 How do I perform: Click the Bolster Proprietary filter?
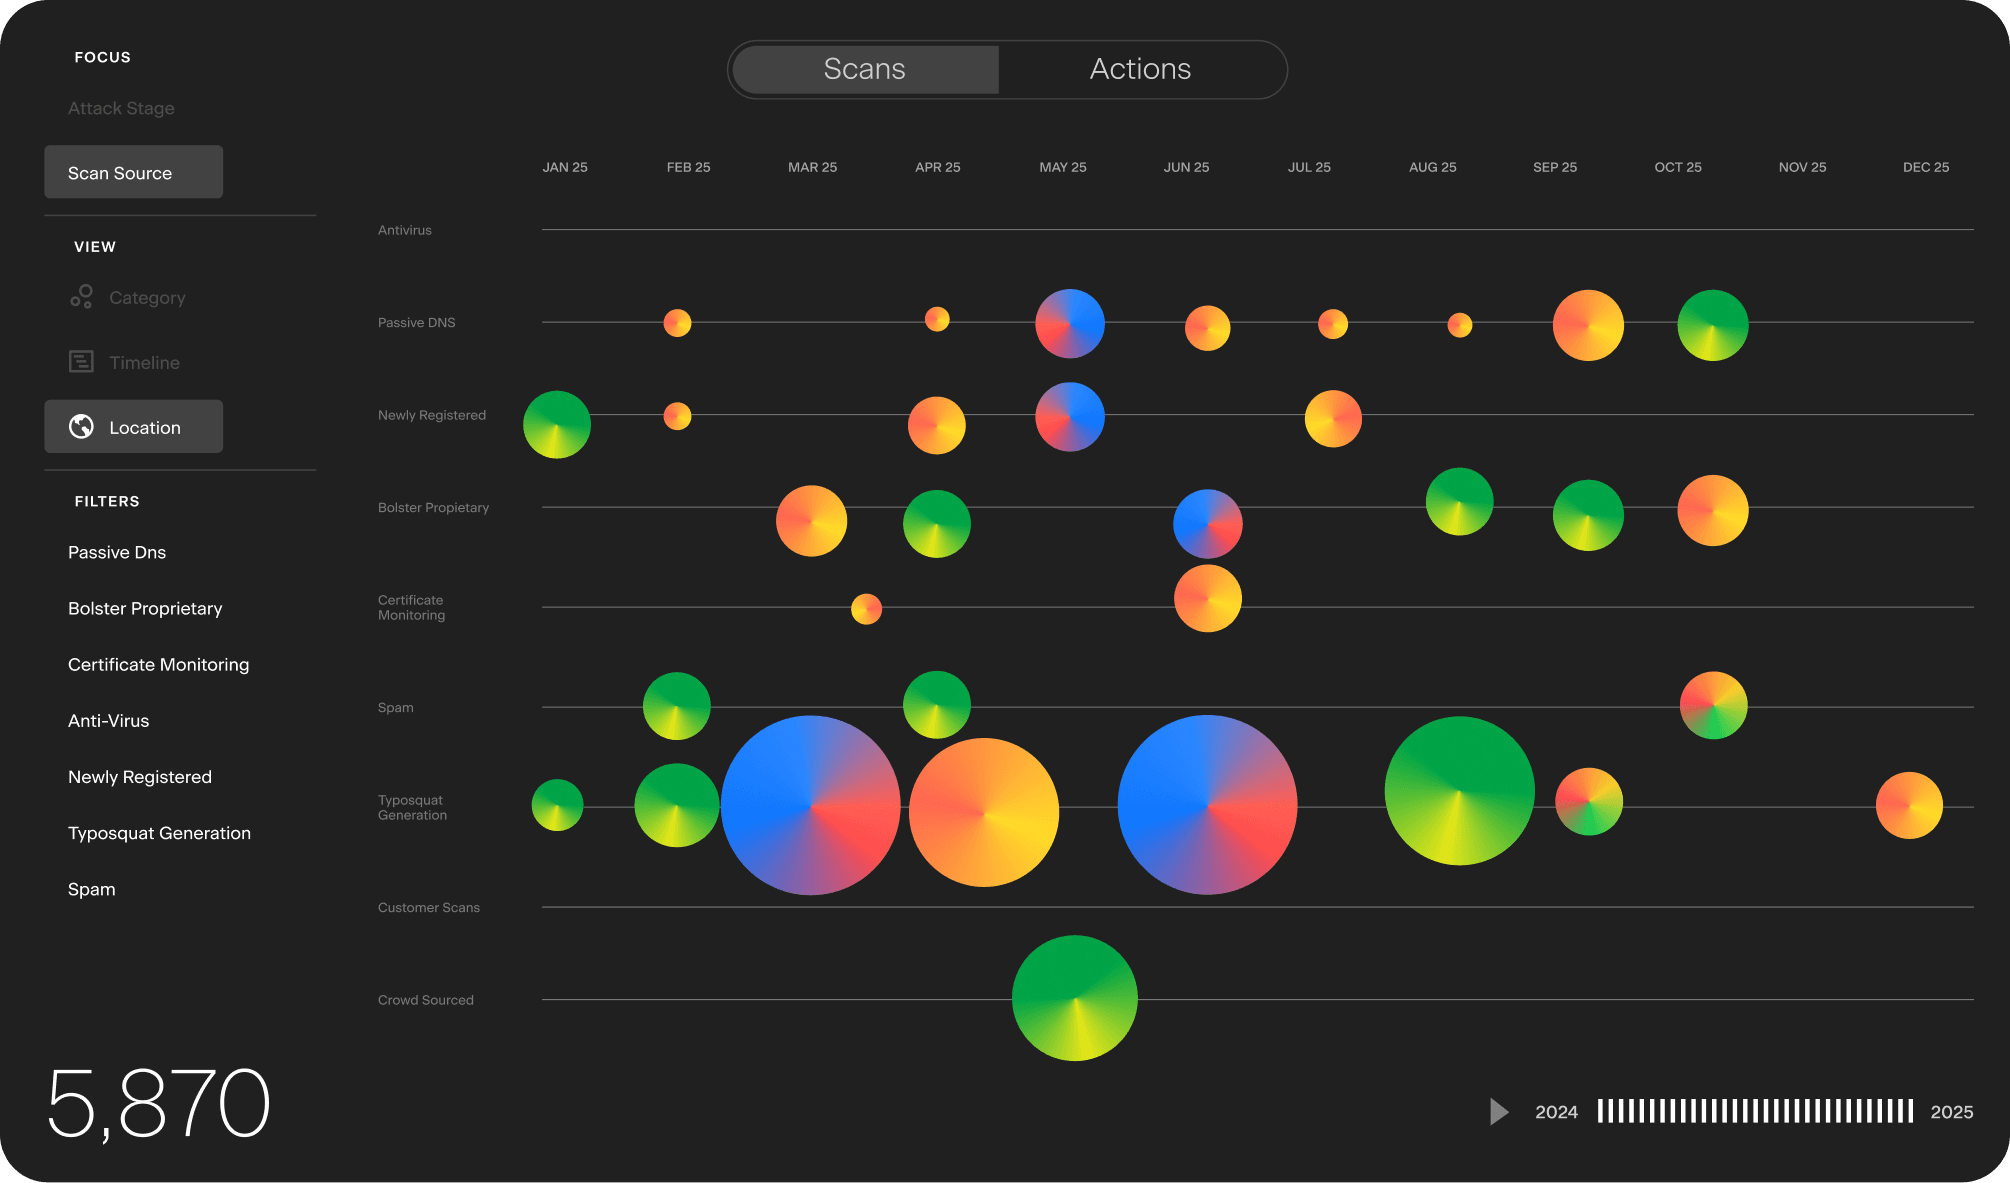click(145, 608)
